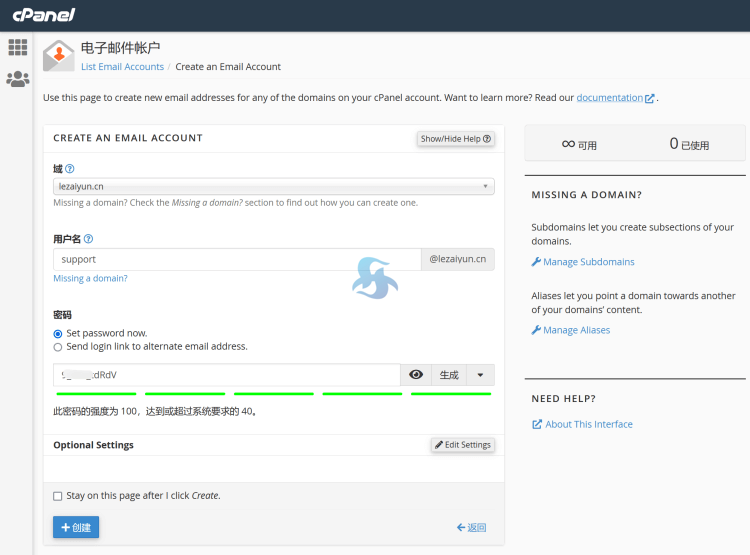The image size is (750, 555).
Task: Select 'Set password now' radio option
Action: pyautogui.click(x=57, y=333)
